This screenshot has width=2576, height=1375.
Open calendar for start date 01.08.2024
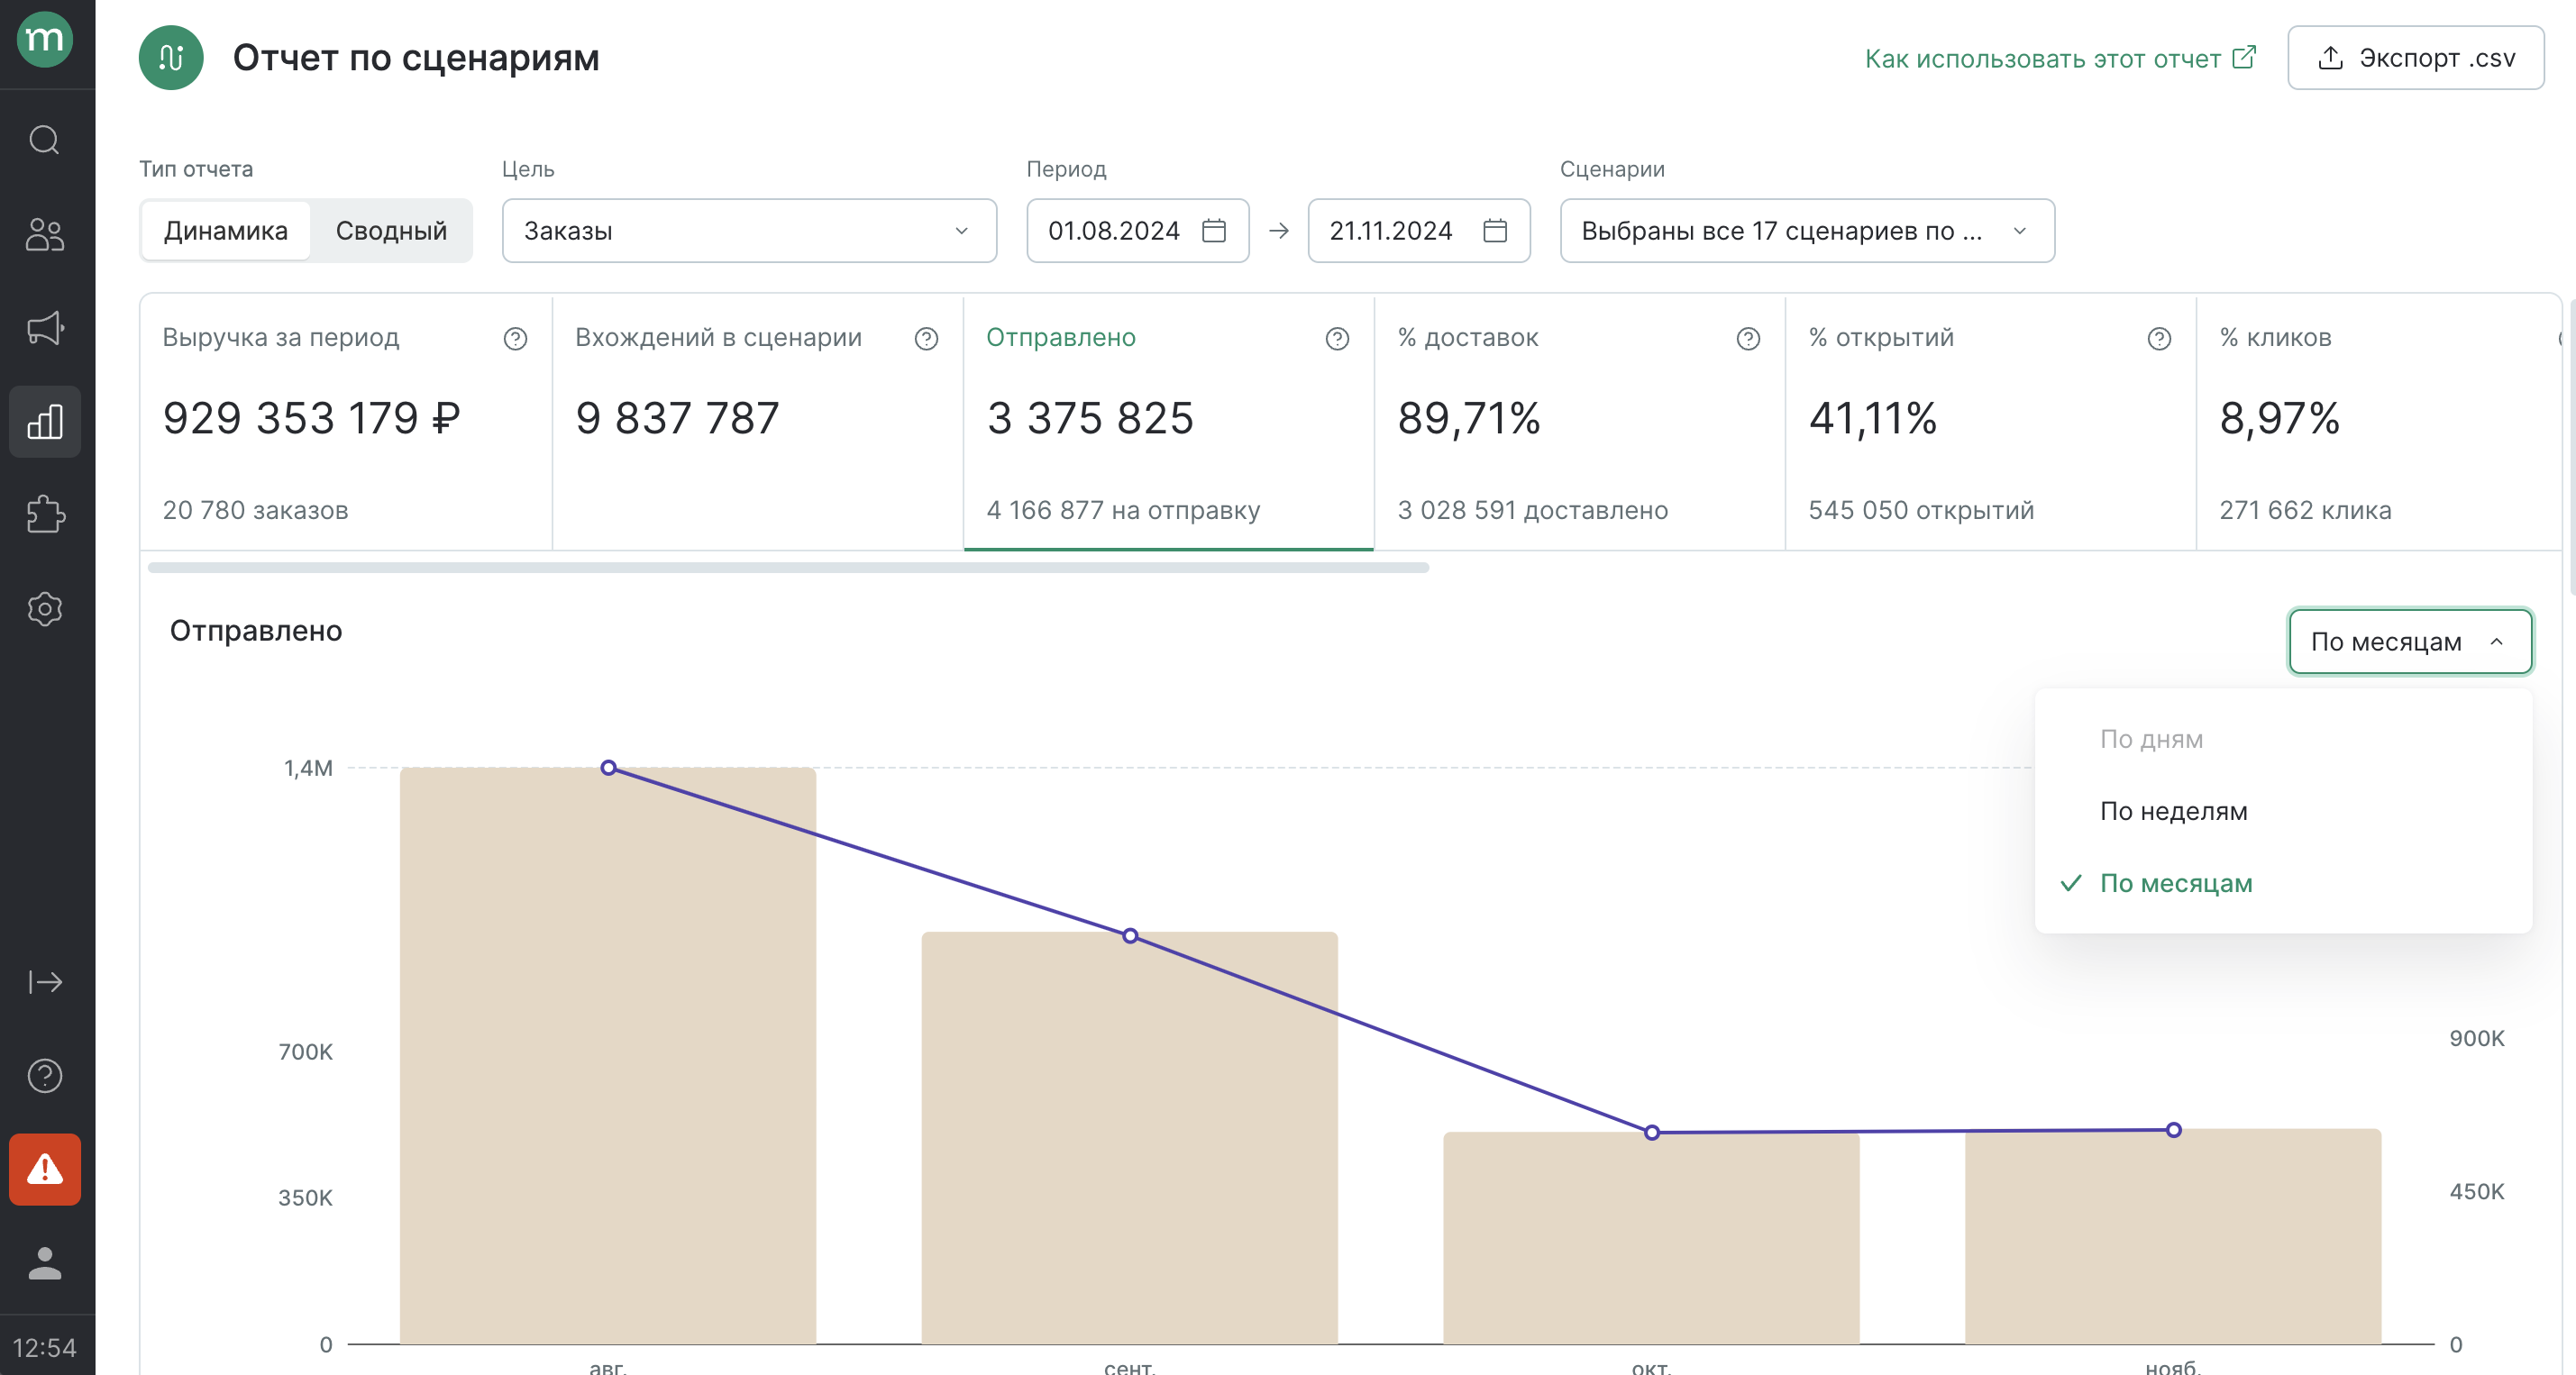click(x=1214, y=231)
